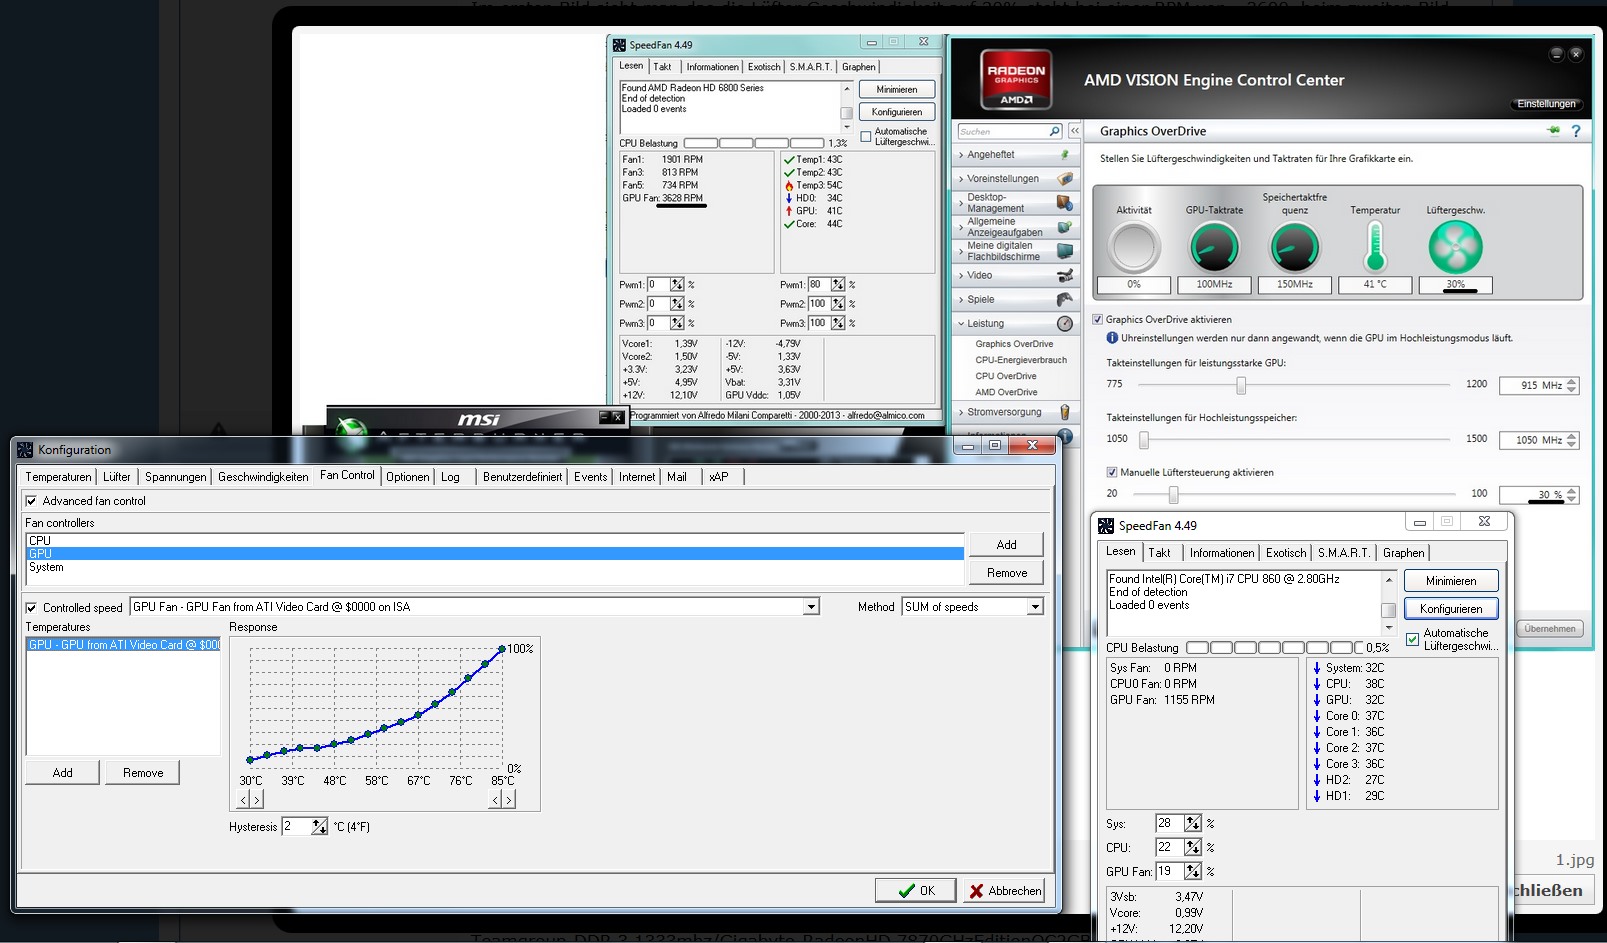Click manual fan speed slider handle
Screen dimensions: 1607x943
click(1174, 494)
